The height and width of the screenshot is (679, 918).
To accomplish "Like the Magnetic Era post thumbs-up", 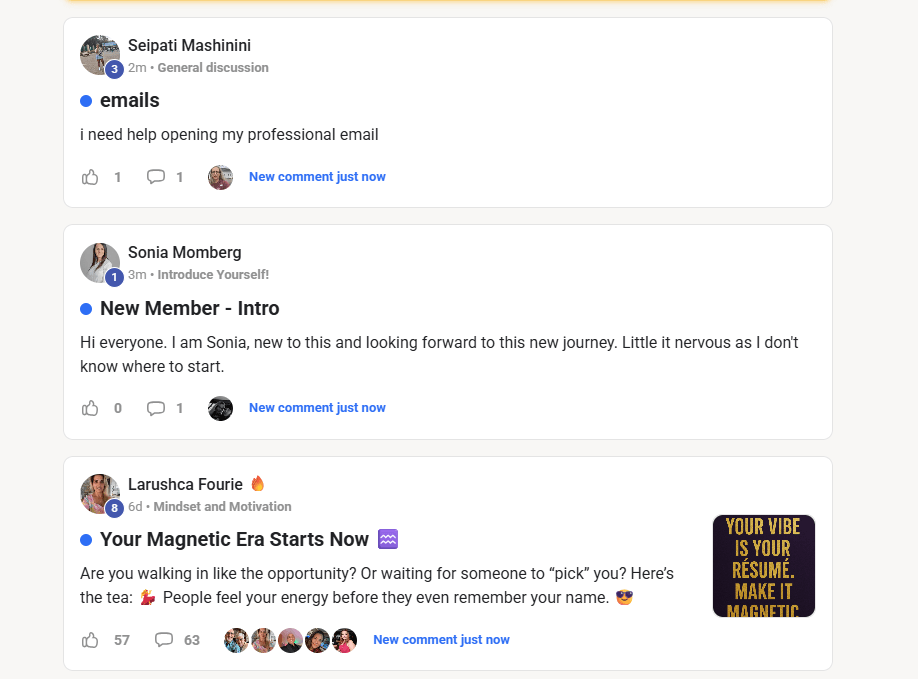I will click(90, 640).
